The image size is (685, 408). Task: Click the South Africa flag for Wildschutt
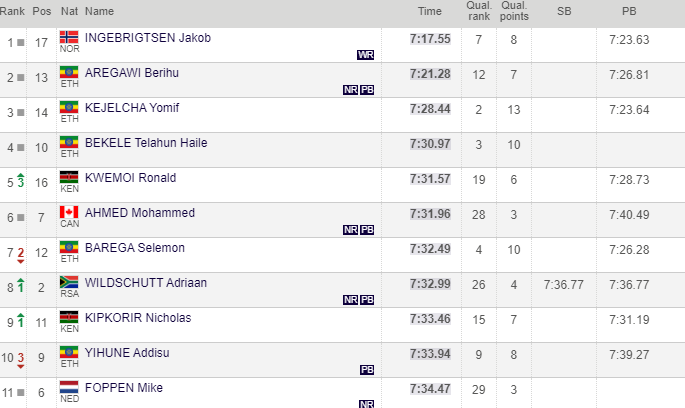(x=69, y=283)
